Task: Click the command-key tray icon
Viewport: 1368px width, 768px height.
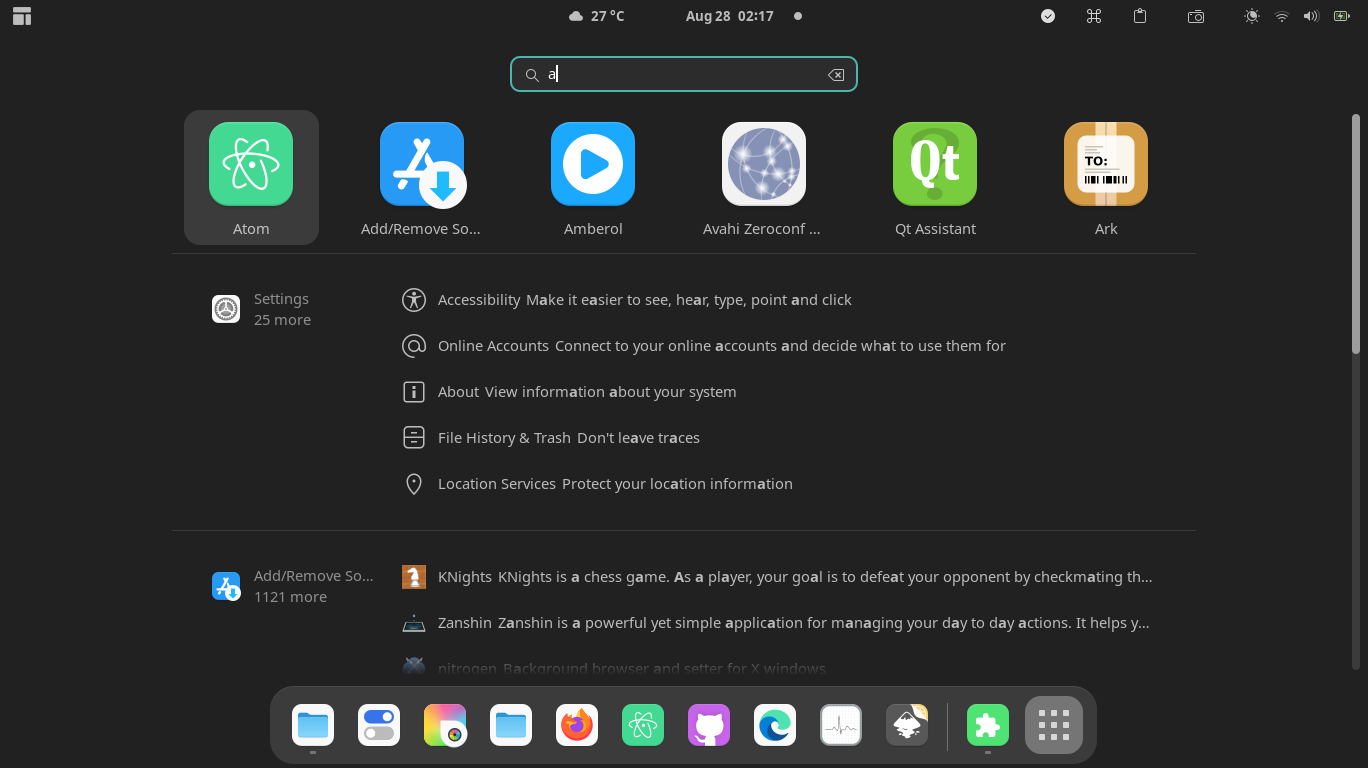Action: pos(1094,16)
